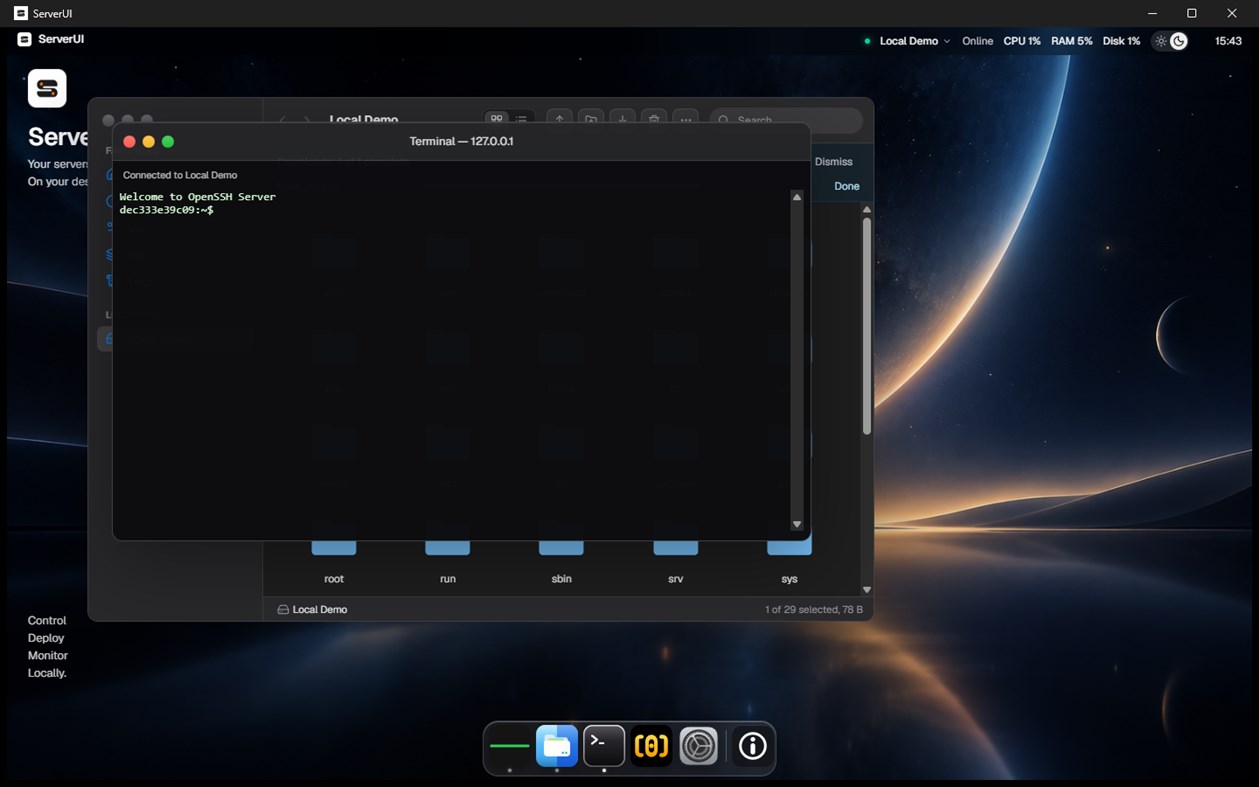Click the RAM 5% indicator
Image resolution: width=1259 pixels, height=787 pixels.
pos(1072,41)
